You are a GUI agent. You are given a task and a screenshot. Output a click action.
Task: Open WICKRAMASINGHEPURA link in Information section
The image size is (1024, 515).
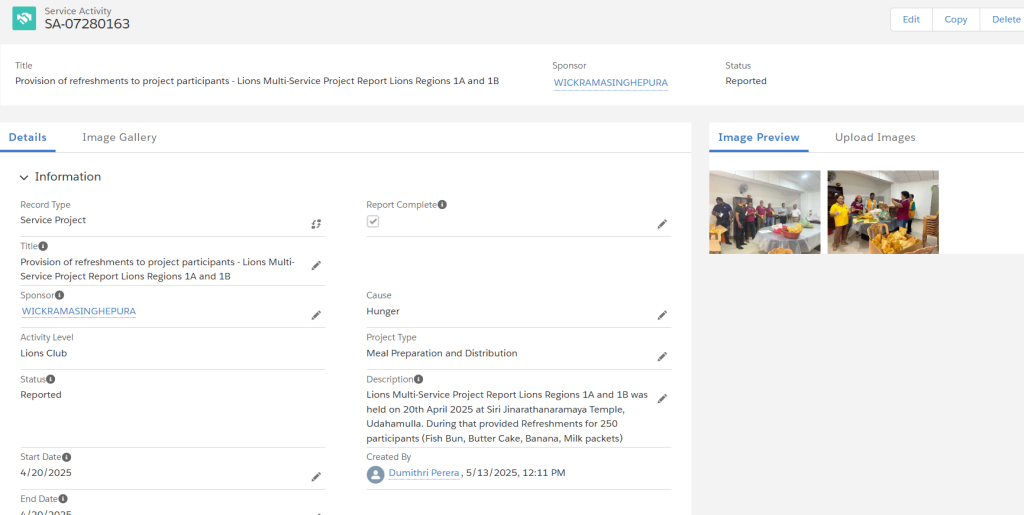coord(78,311)
